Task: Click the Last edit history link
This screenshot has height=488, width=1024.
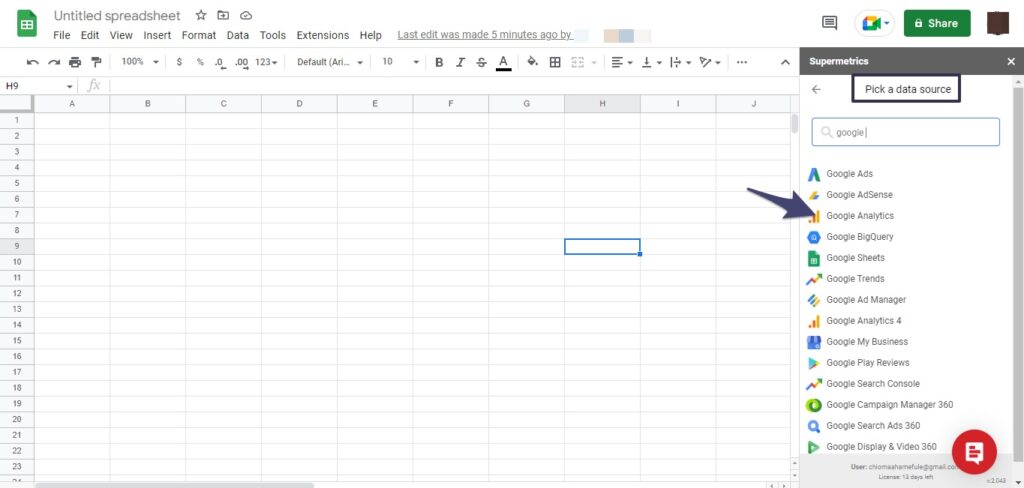Action: point(485,35)
